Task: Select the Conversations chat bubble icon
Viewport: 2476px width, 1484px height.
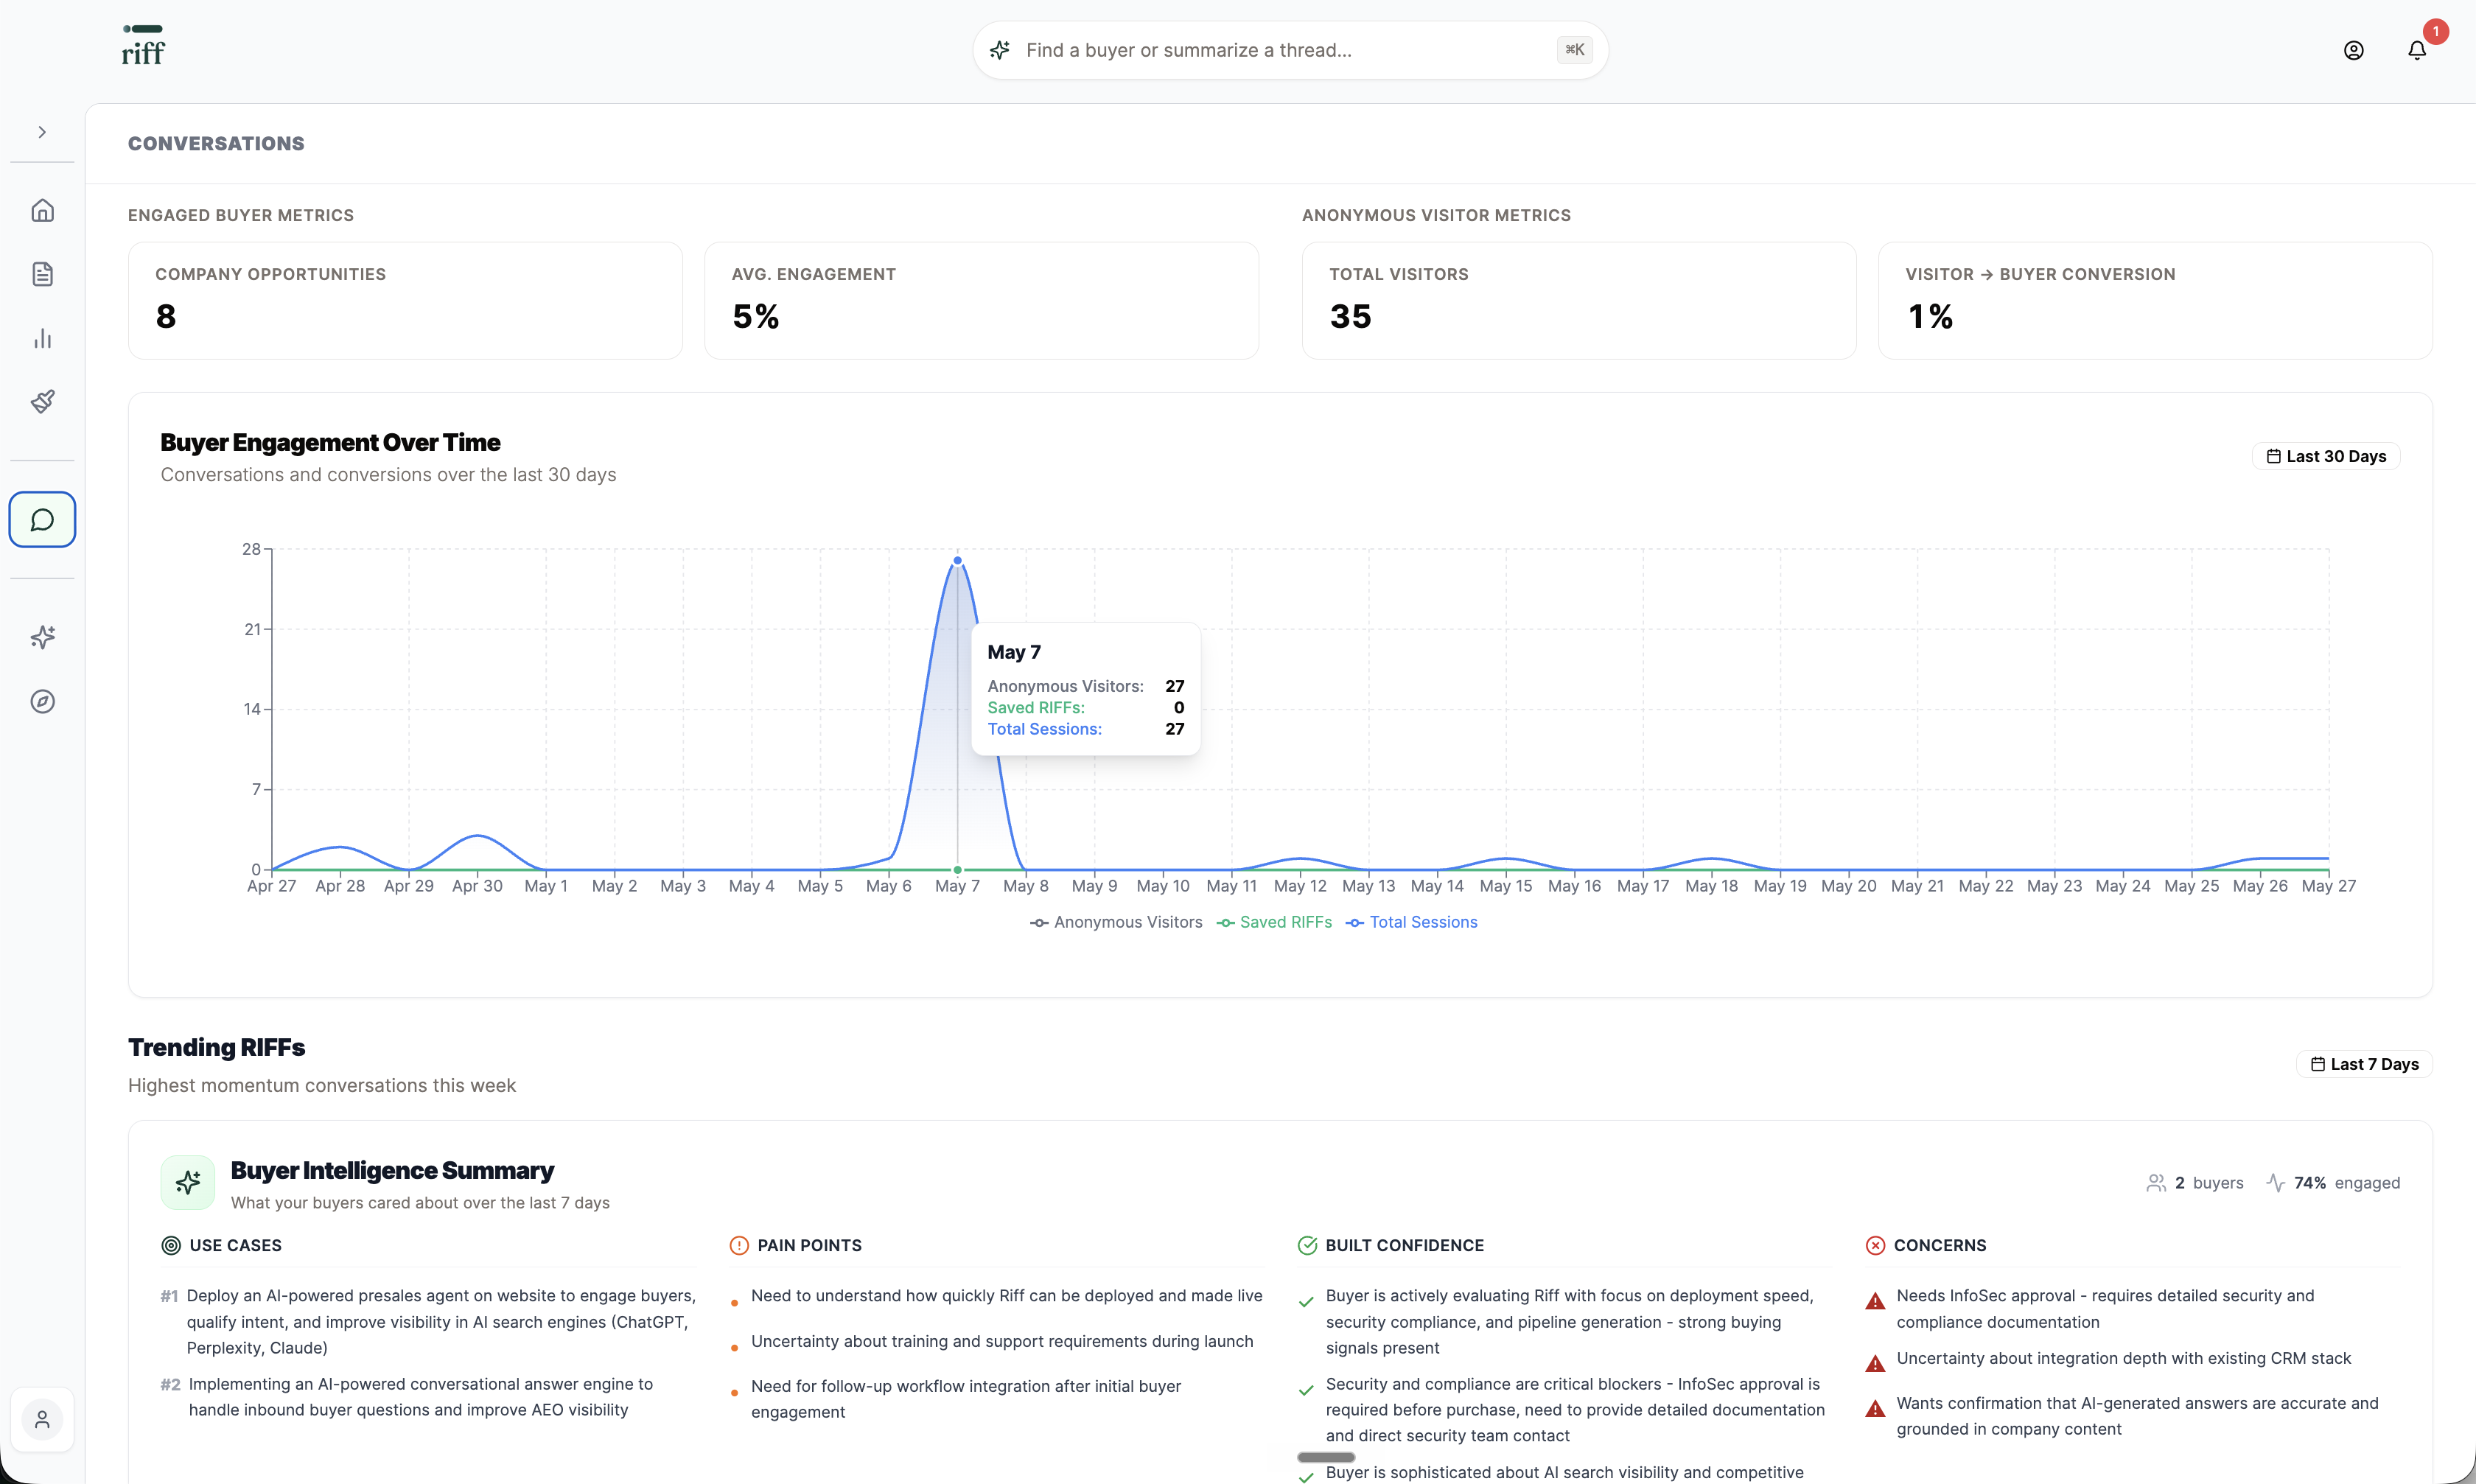Action: pos(42,520)
